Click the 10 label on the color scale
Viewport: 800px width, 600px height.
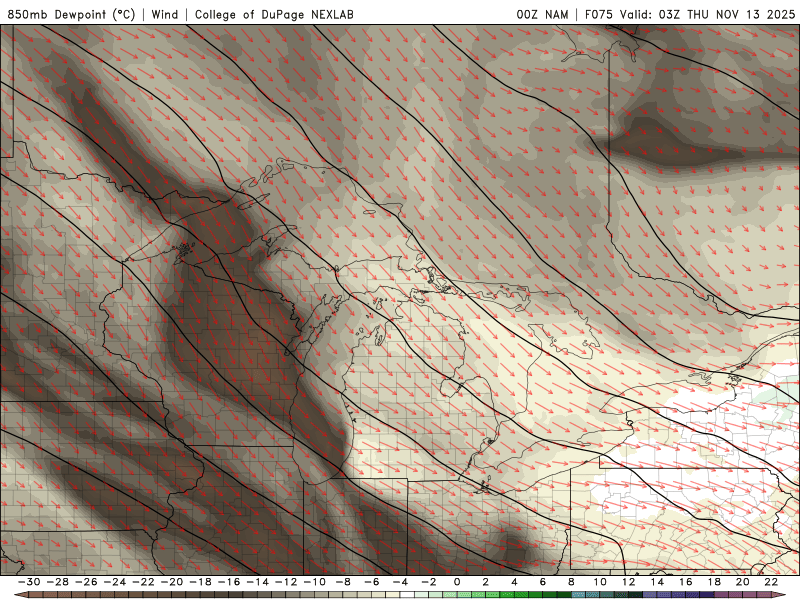600,582
